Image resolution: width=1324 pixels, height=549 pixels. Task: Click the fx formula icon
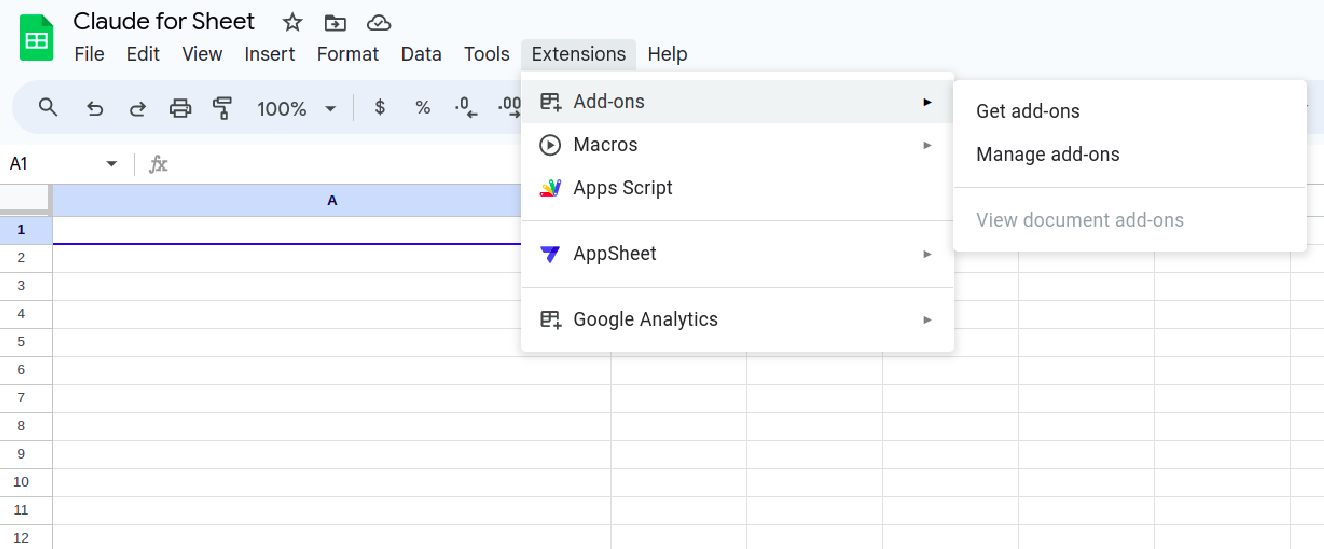click(x=158, y=164)
